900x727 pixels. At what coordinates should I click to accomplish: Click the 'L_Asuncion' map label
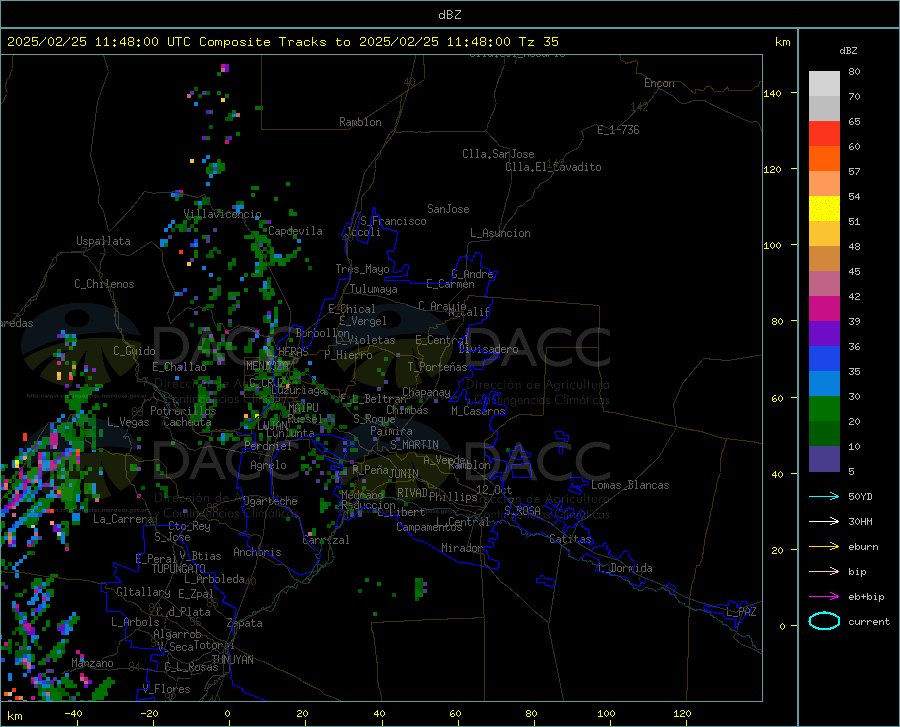500,233
